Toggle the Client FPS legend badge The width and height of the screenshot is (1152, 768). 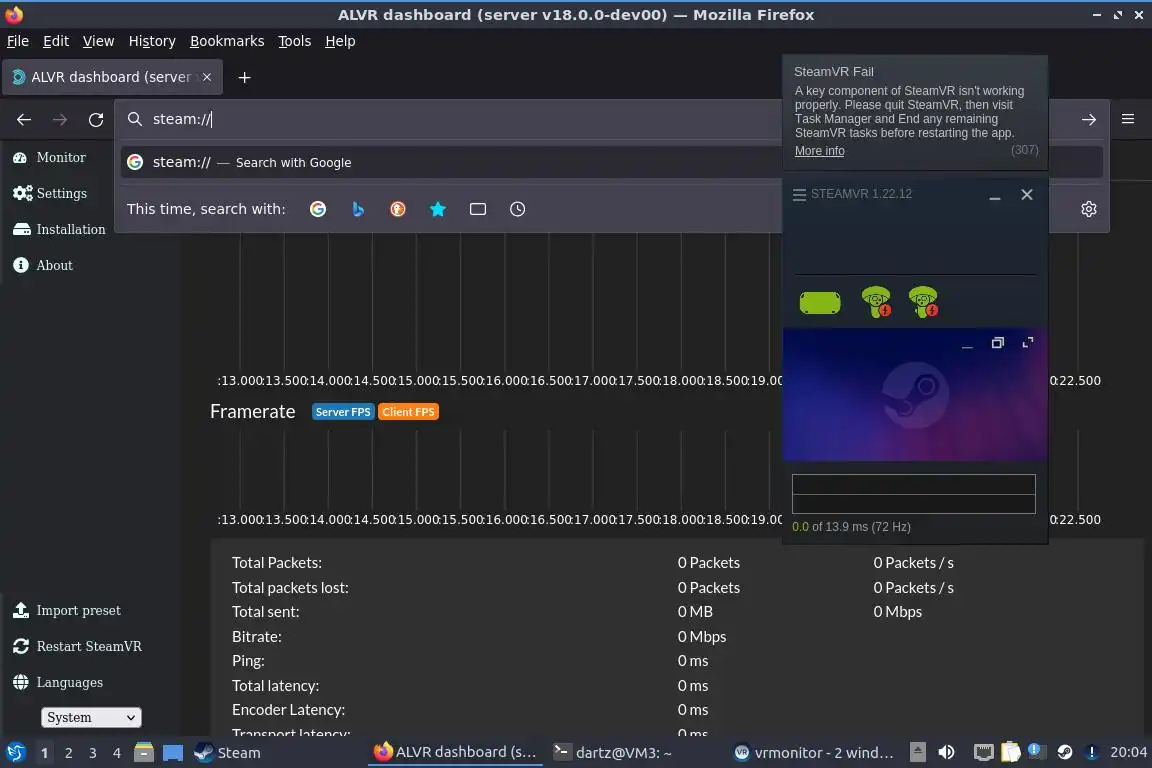click(x=408, y=412)
